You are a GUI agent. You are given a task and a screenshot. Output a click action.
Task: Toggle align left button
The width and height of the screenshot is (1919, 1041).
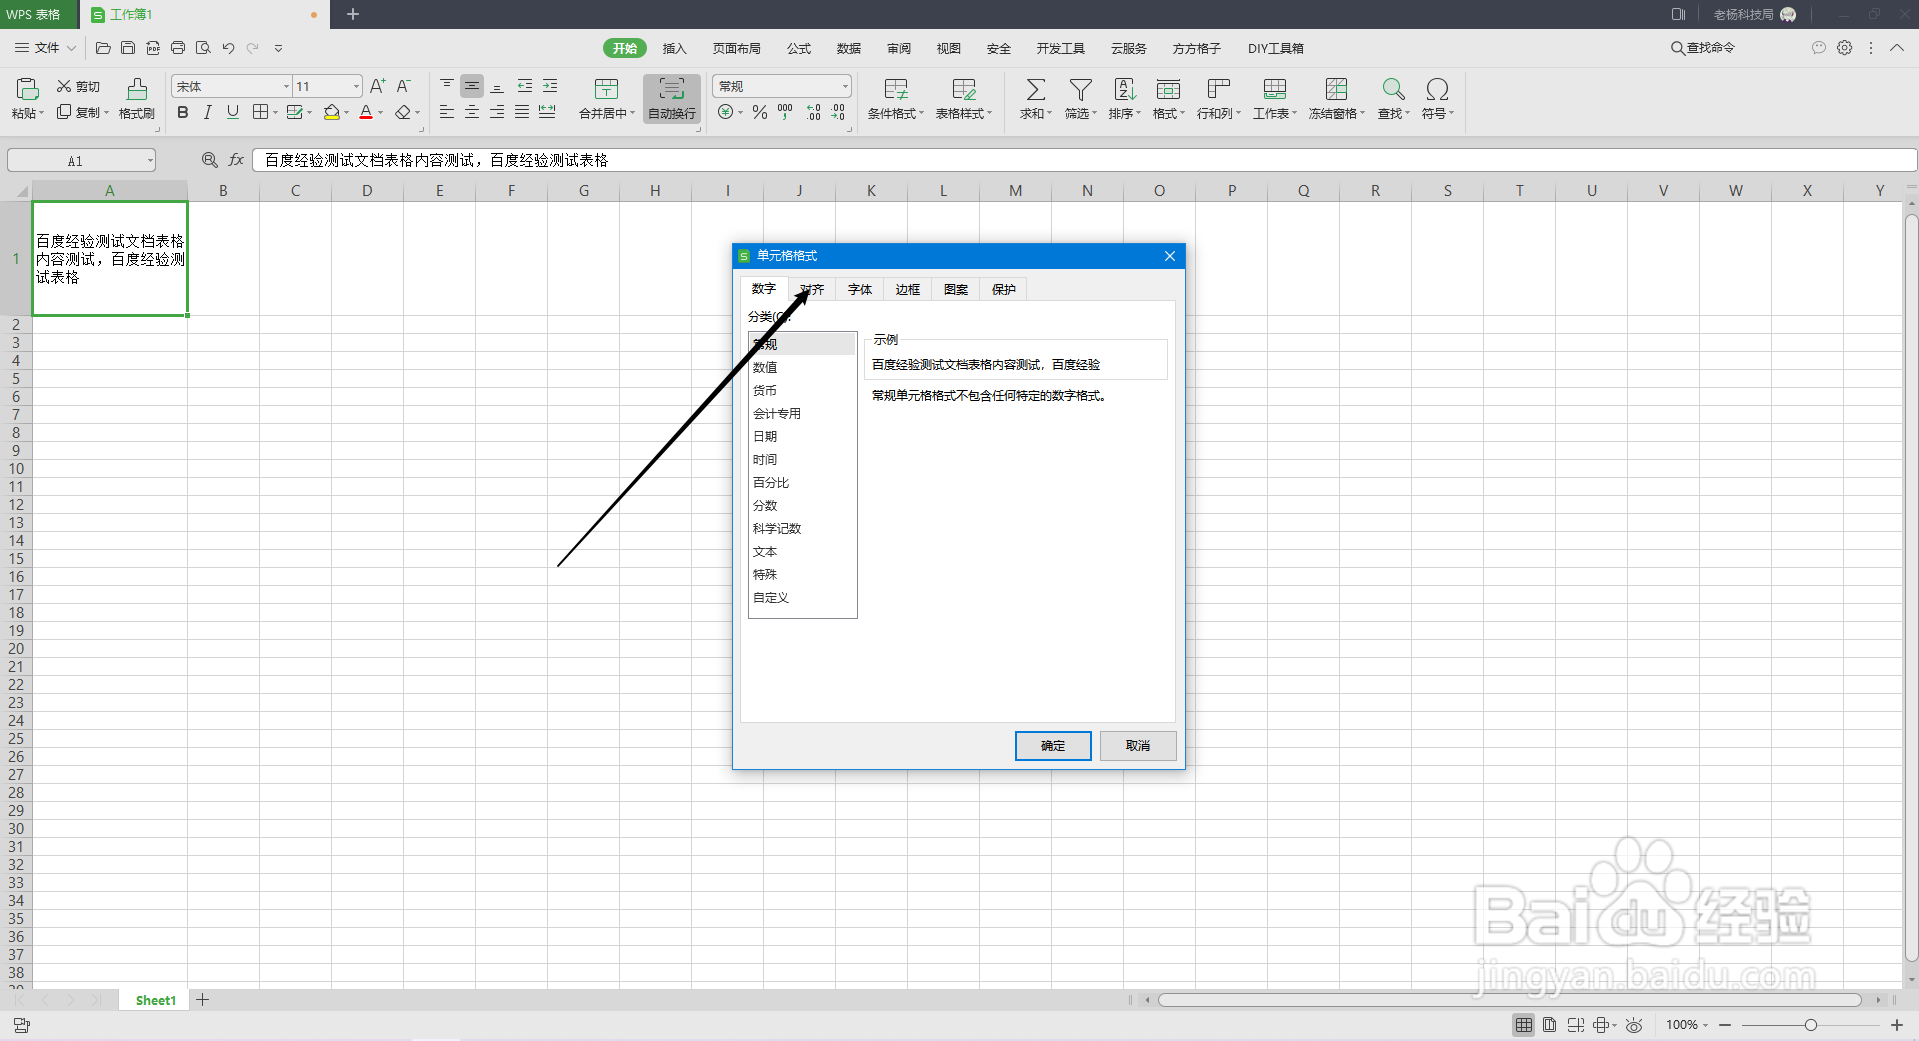[x=447, y=112]
